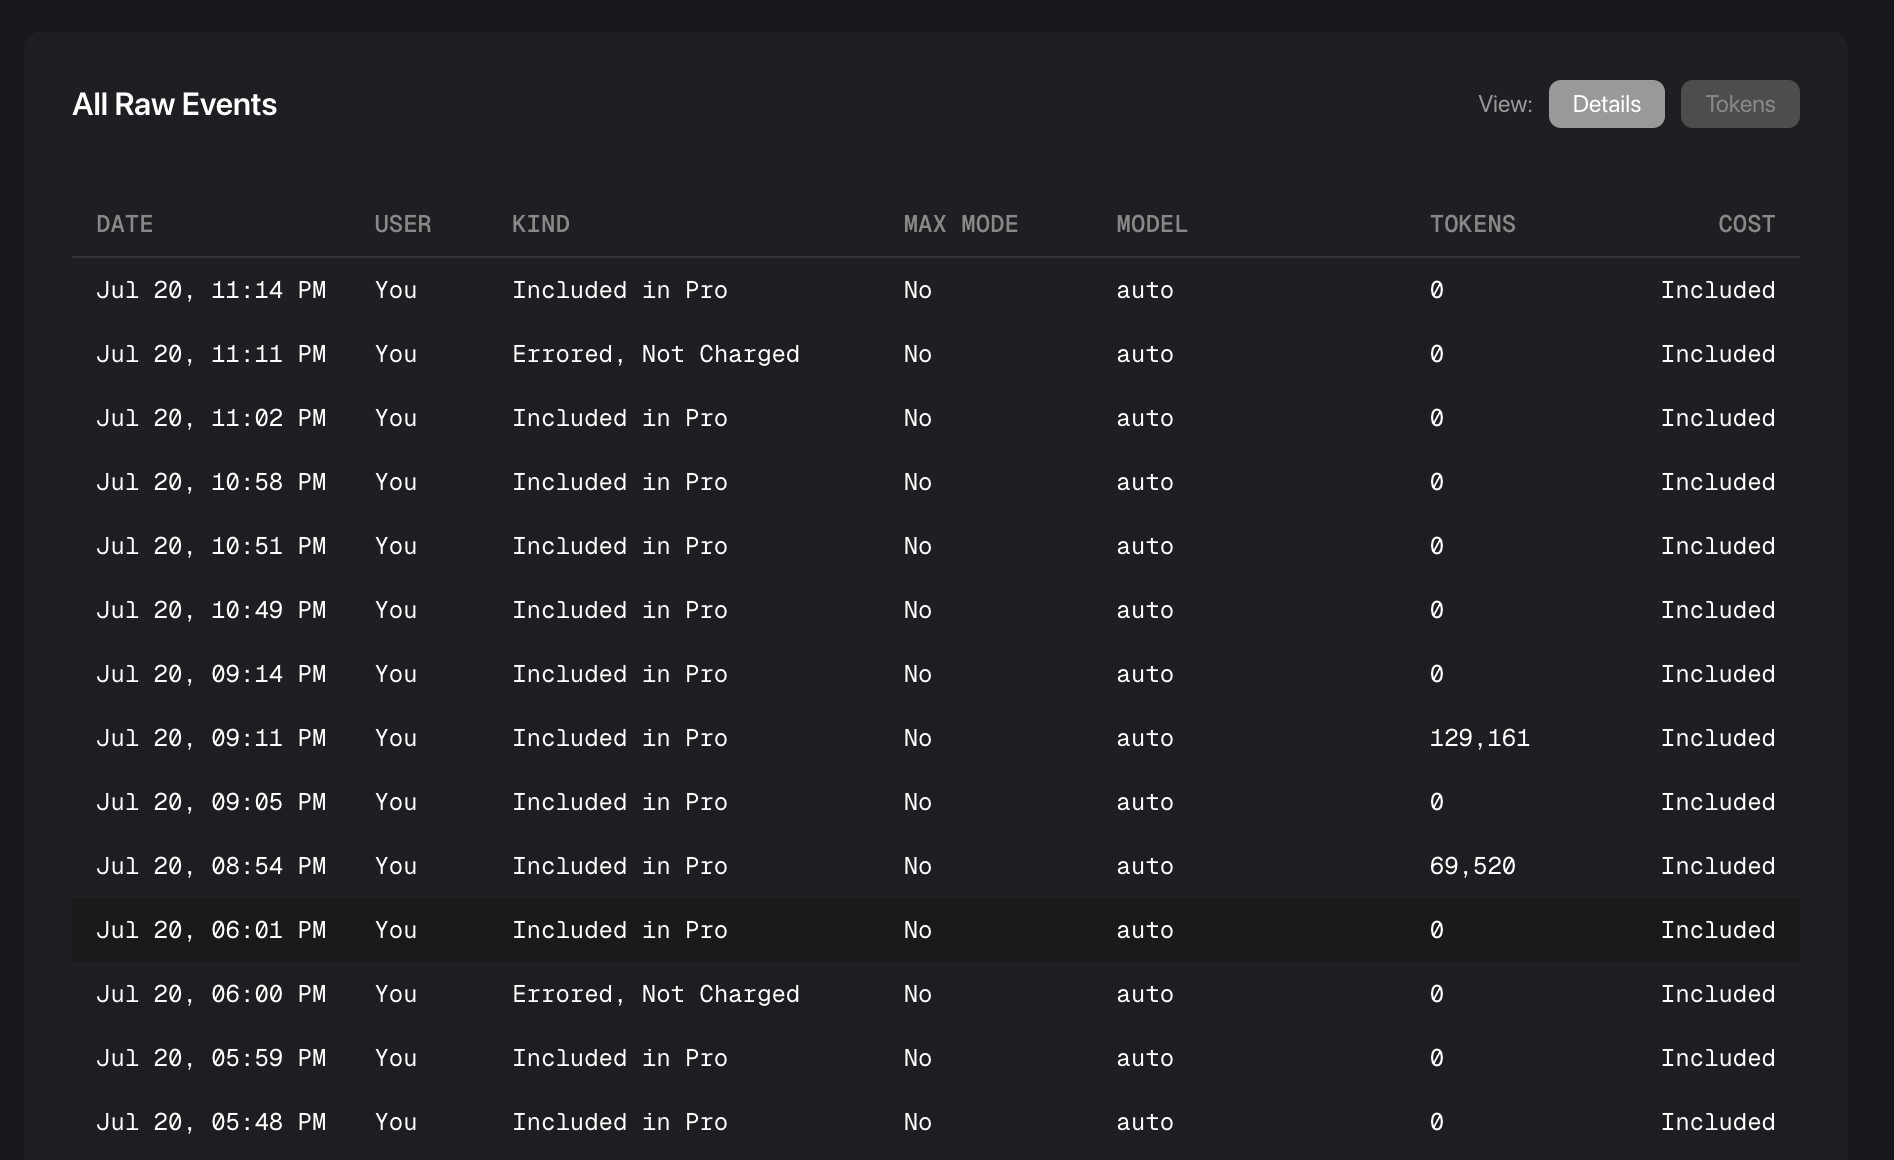Viewport: 1894px width, 1160px height.
Task: Select the Jul 20, 11:02 PM date cell
Action: pyautogui.click(x=211, y=418)
